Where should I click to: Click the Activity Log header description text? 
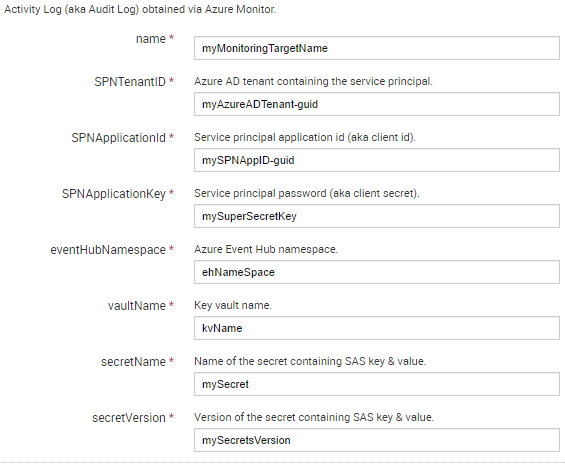[140, 9]
